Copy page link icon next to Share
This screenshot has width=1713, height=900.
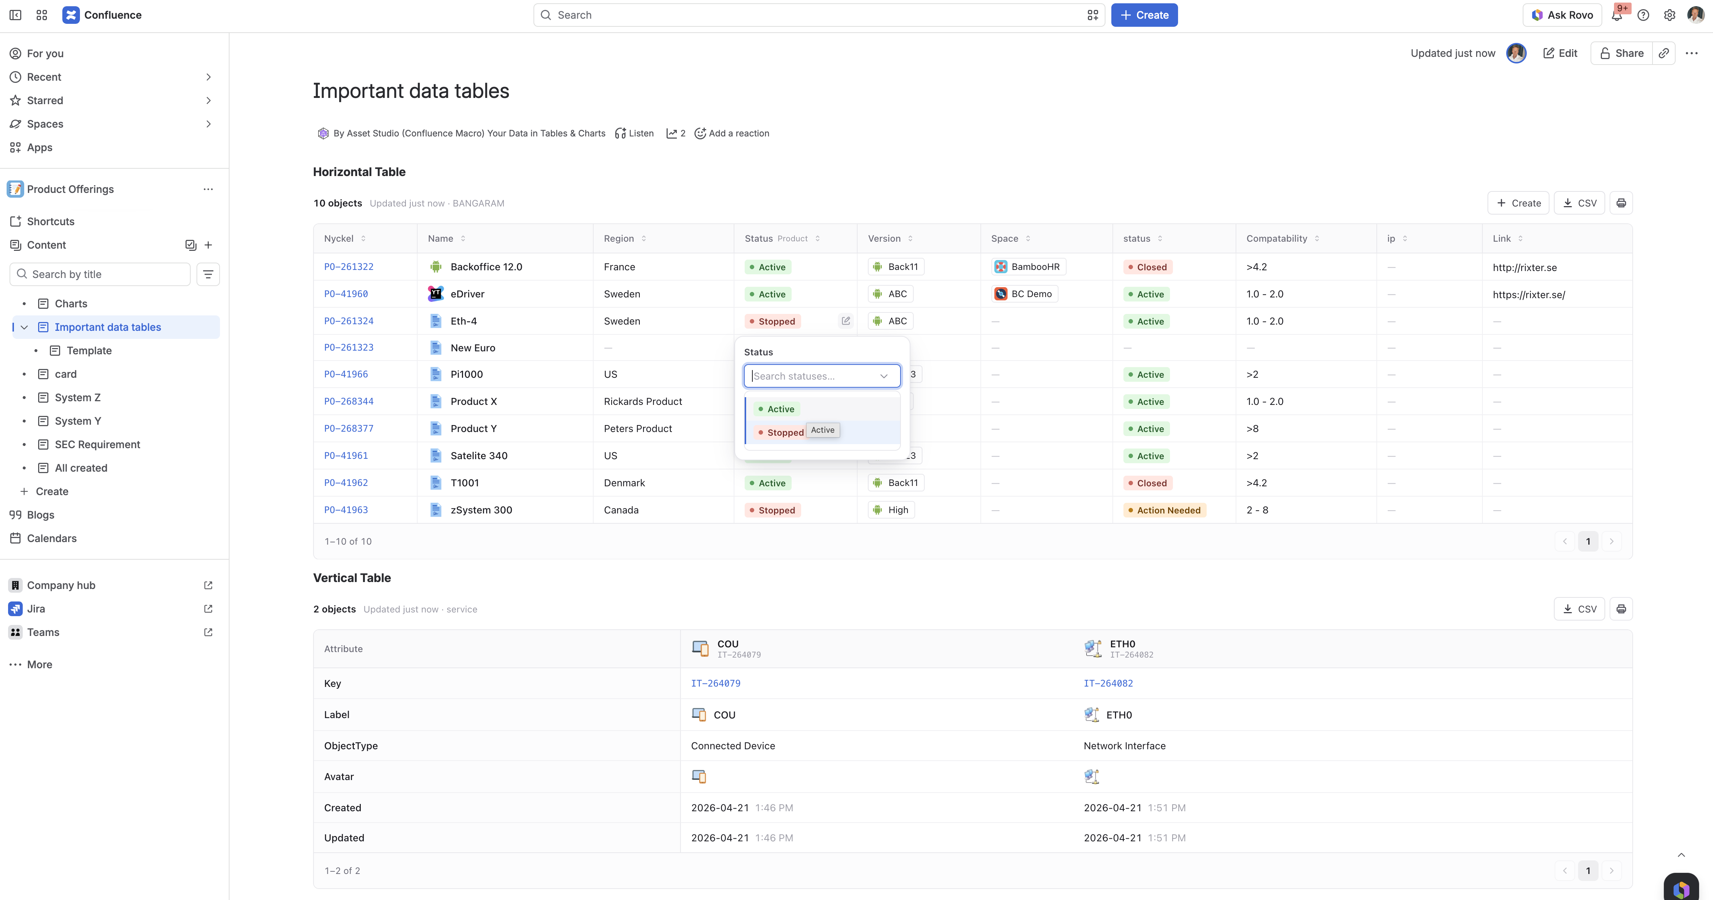pos(1664,53)
